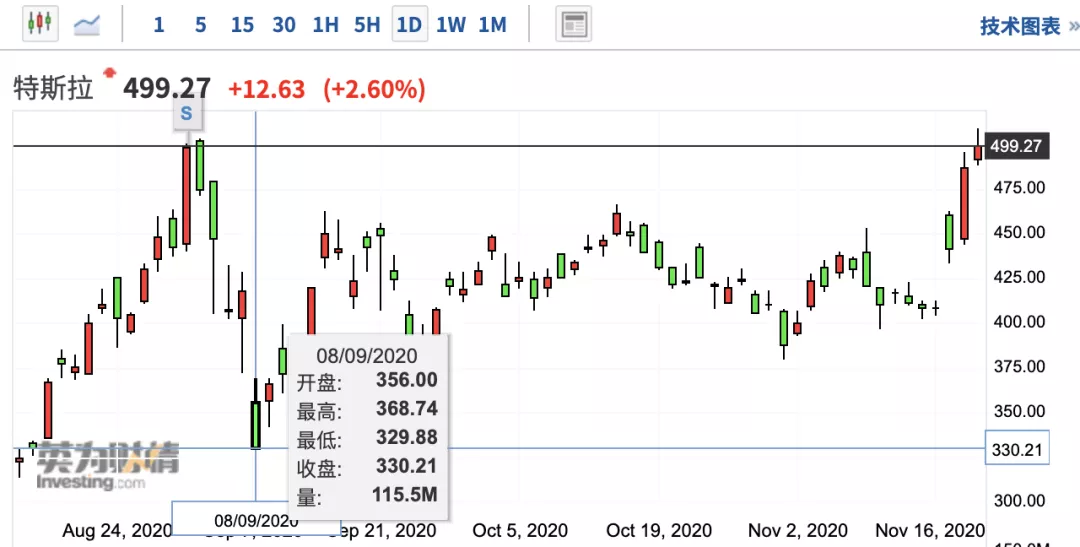Click the 最低 value 329.88
The width and height of the screenshot is (1080, 547).
[406, 437]
